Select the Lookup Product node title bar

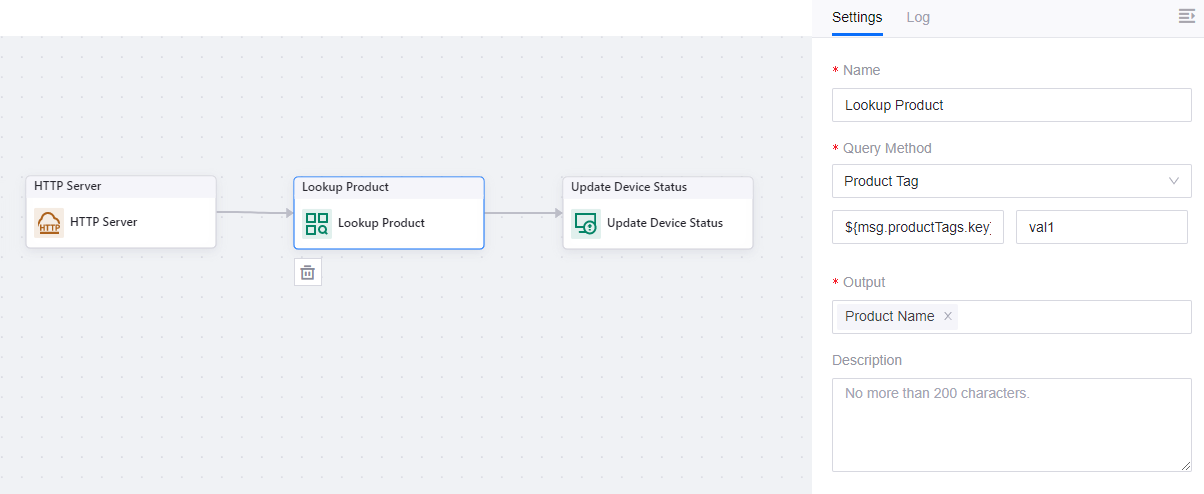[x=389, y=187]
